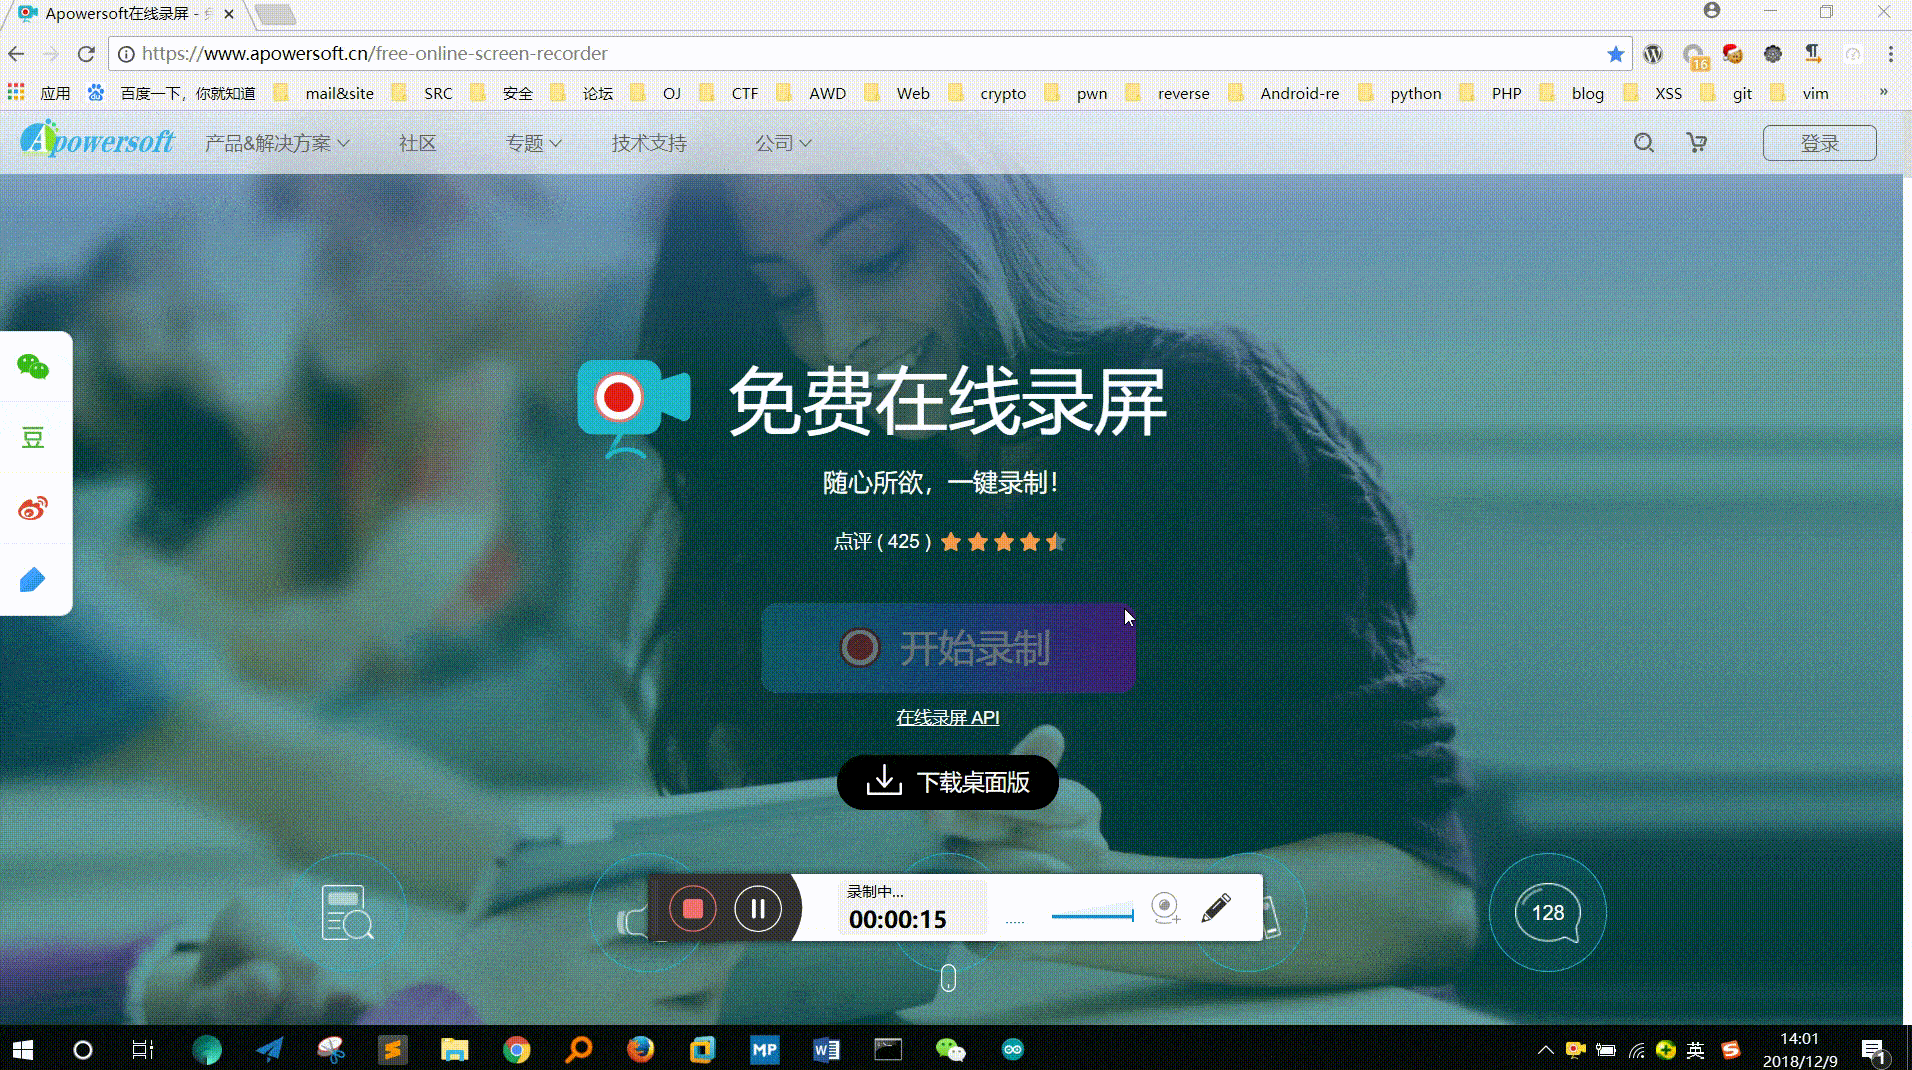Open Sublime Text from taskbar
The image size is (1912, 1070).
tap(392, 1049)
